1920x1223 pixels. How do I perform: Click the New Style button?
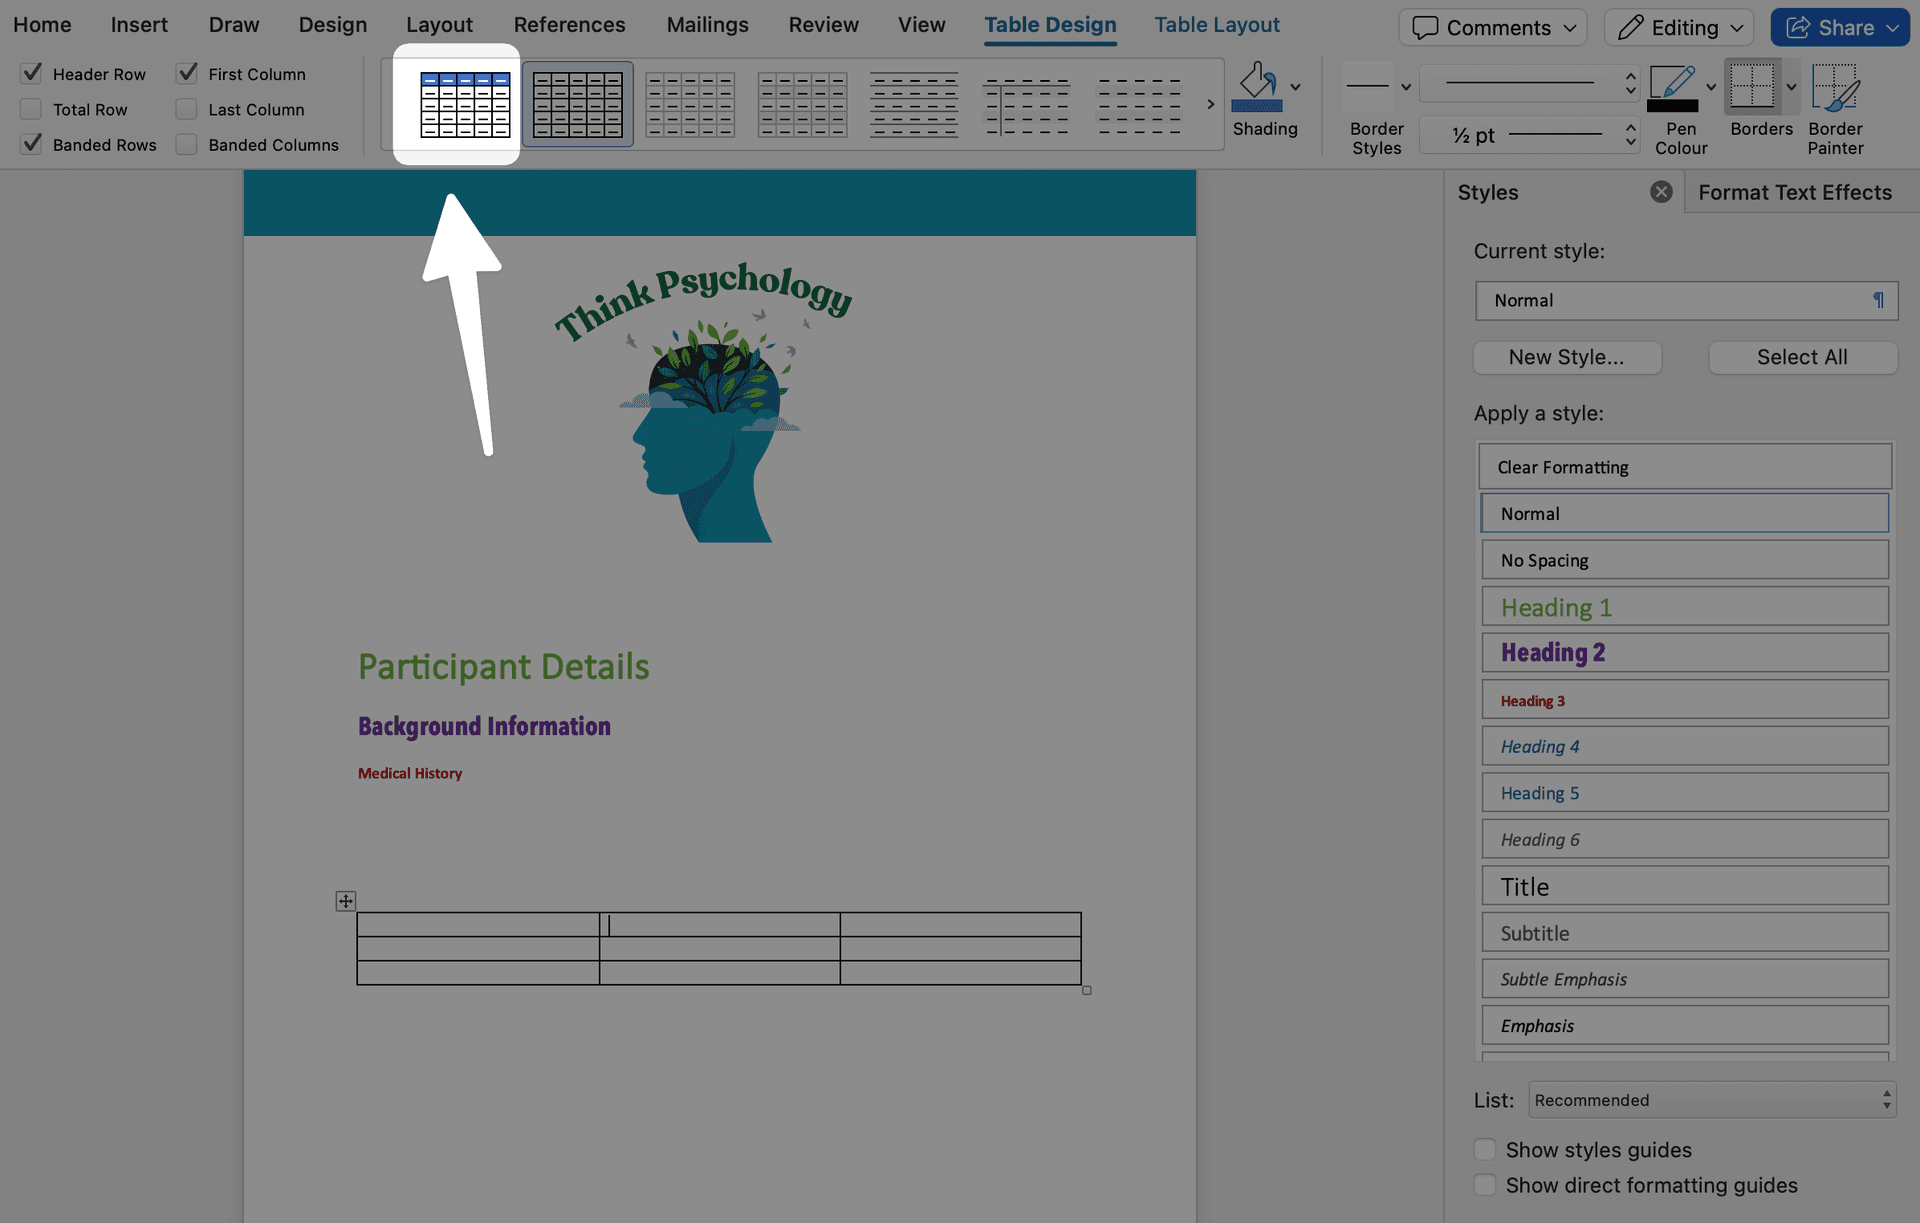point(1566,357)
